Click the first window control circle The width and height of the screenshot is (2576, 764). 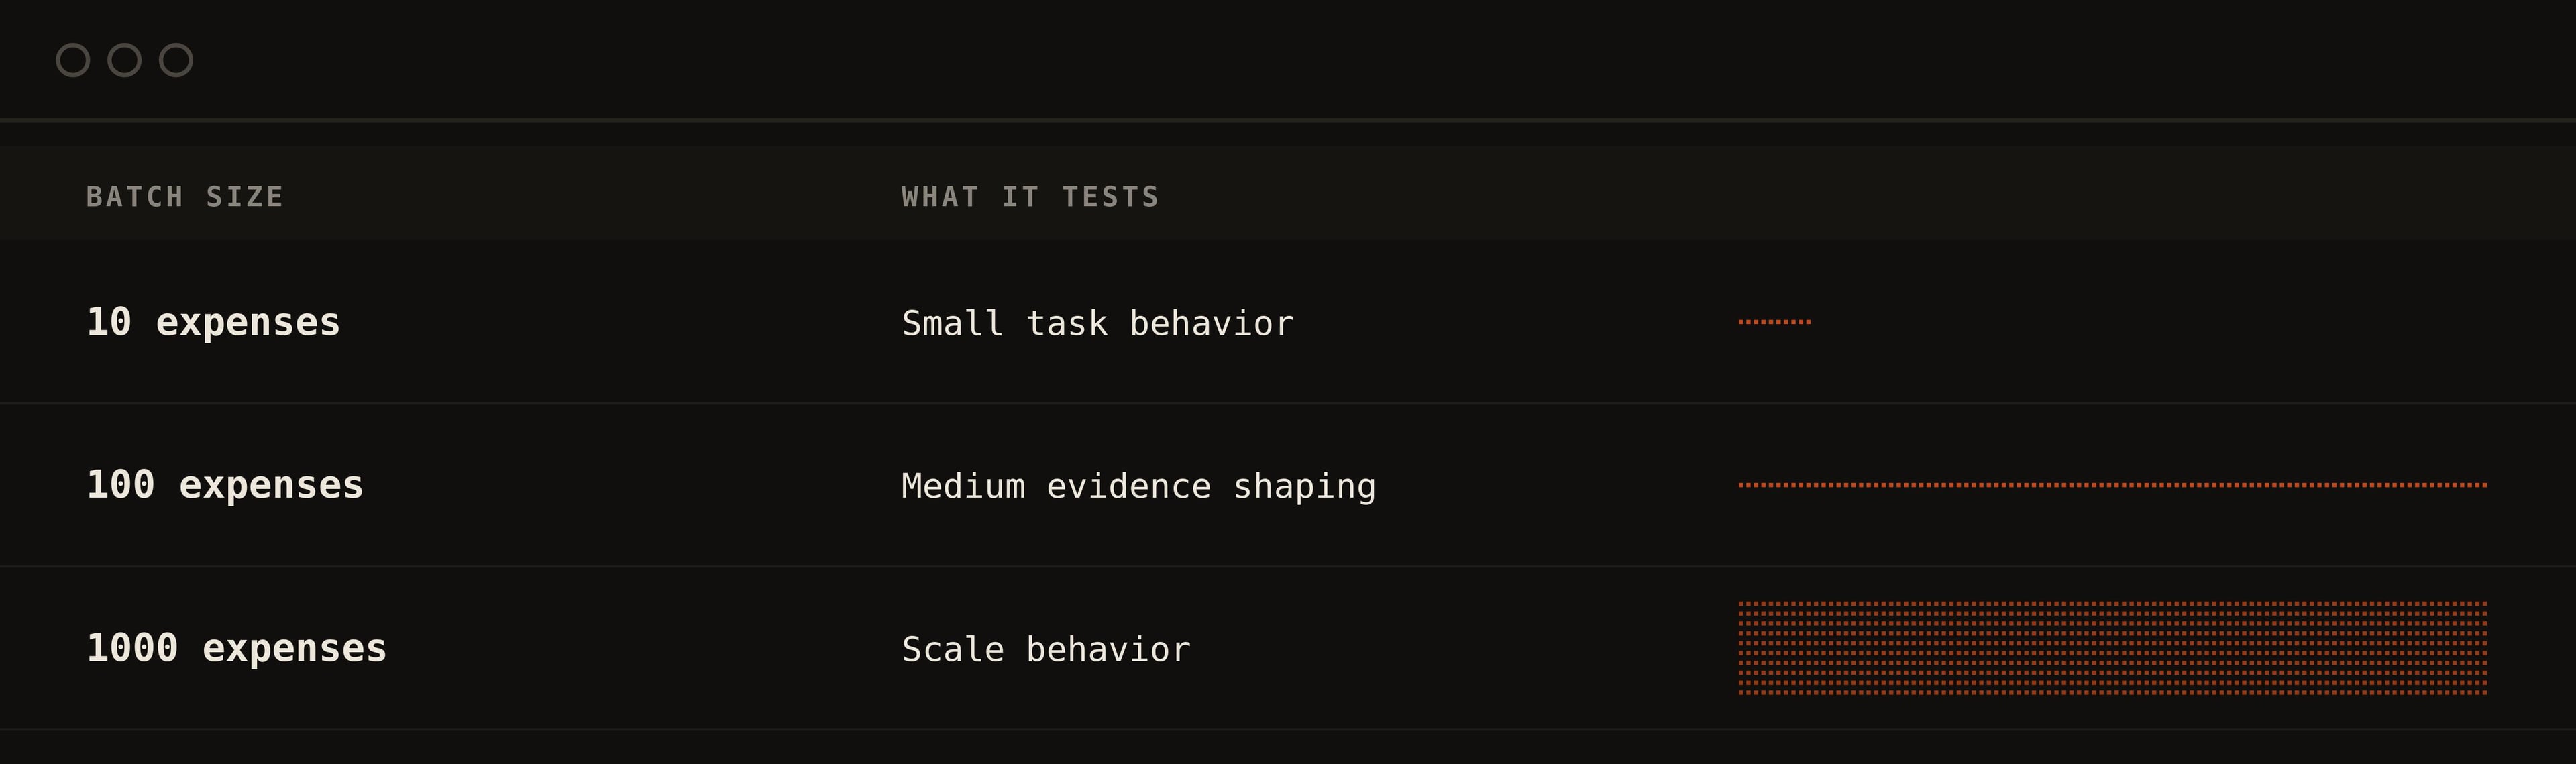(x=73, y=60)
